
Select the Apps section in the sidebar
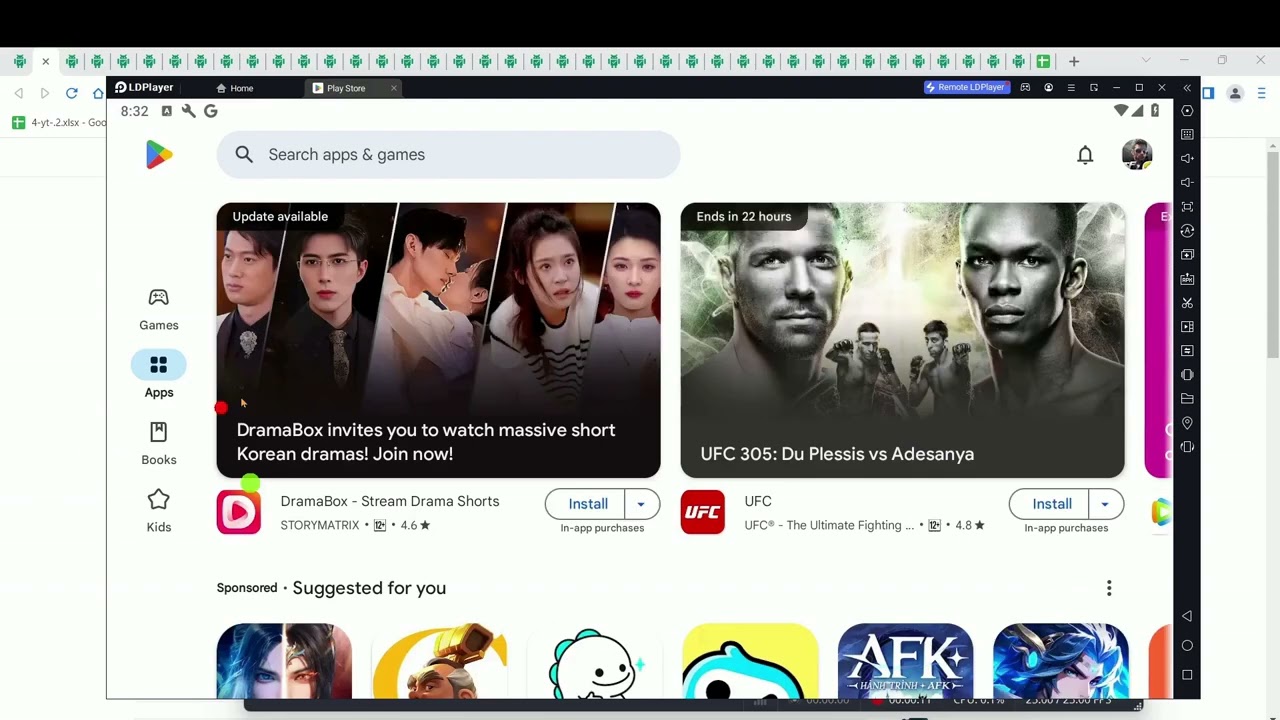pyautogui.click(x=158, y=376)
